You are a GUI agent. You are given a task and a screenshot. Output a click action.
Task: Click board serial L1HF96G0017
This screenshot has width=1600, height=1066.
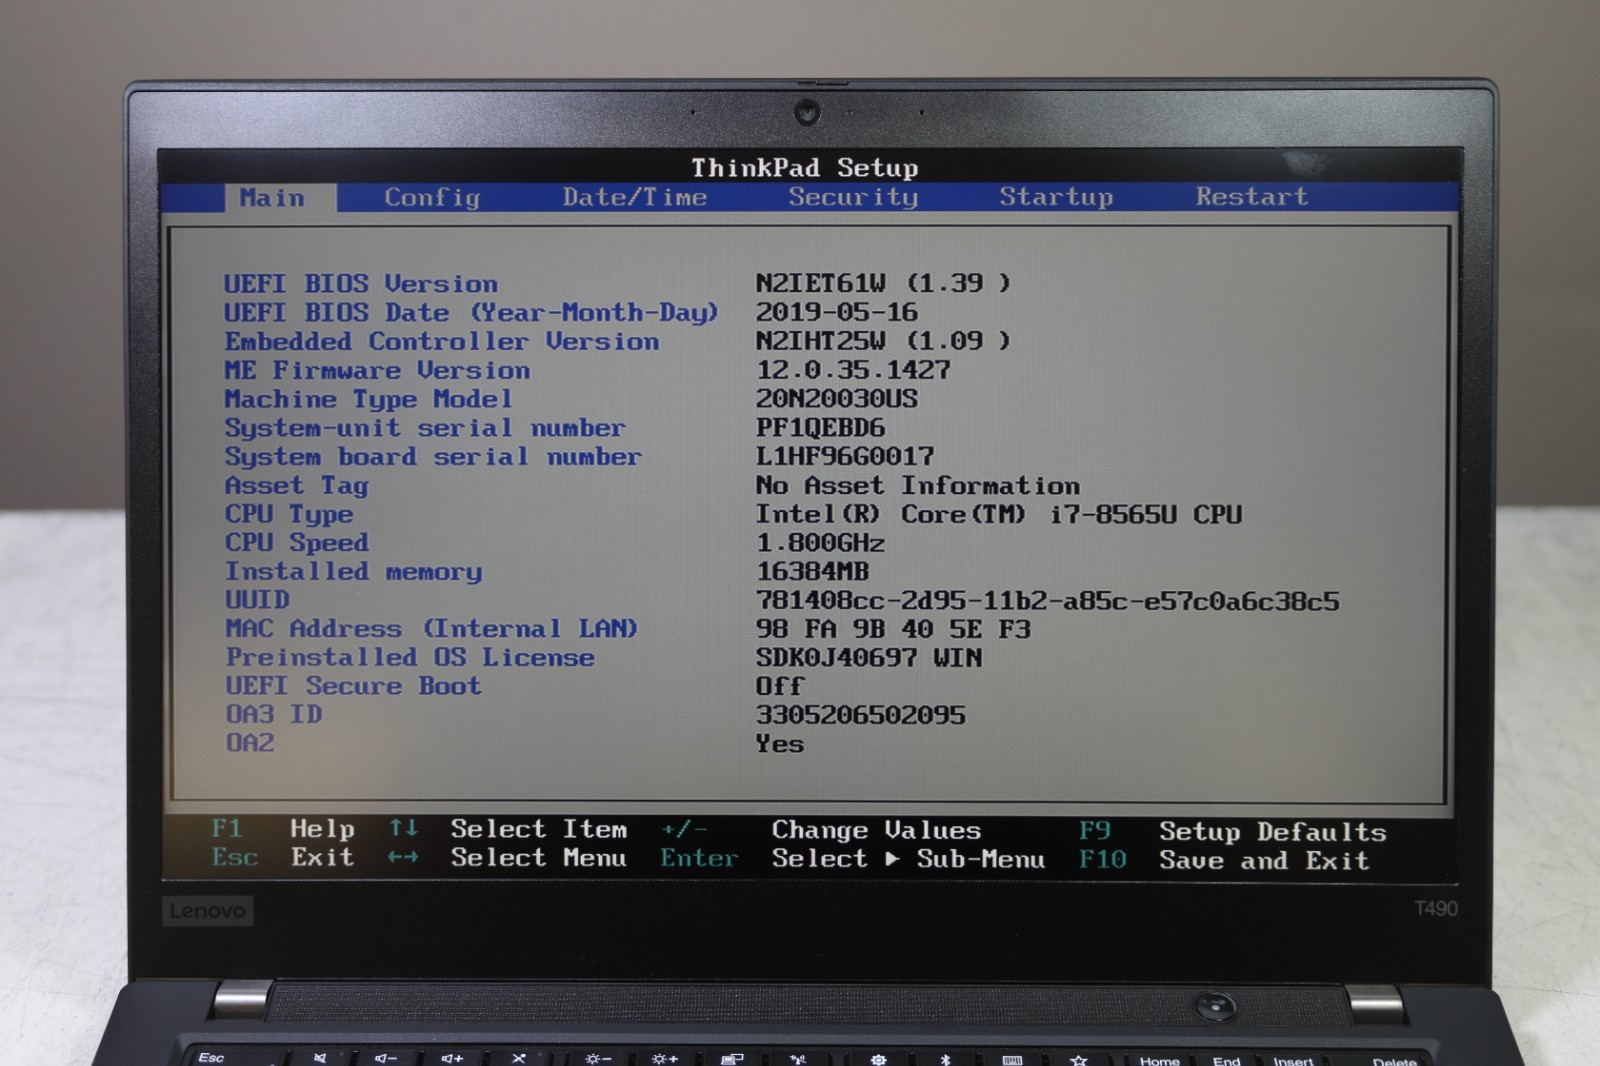click(x=845, y=457)
